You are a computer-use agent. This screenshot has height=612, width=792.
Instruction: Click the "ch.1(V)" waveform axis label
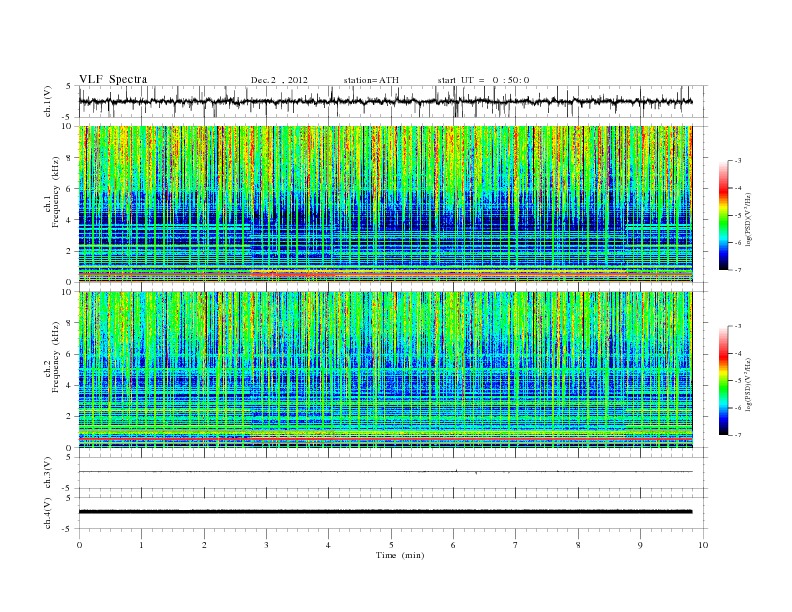tap(48, 101)
